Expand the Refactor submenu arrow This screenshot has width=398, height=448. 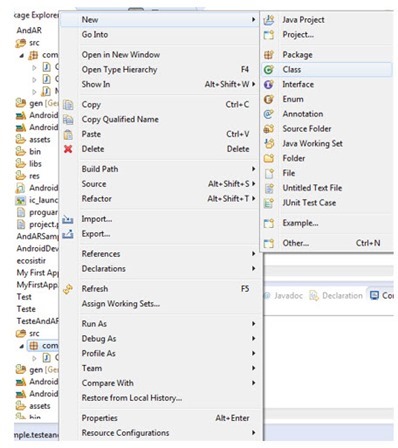[x=253, y=199]
